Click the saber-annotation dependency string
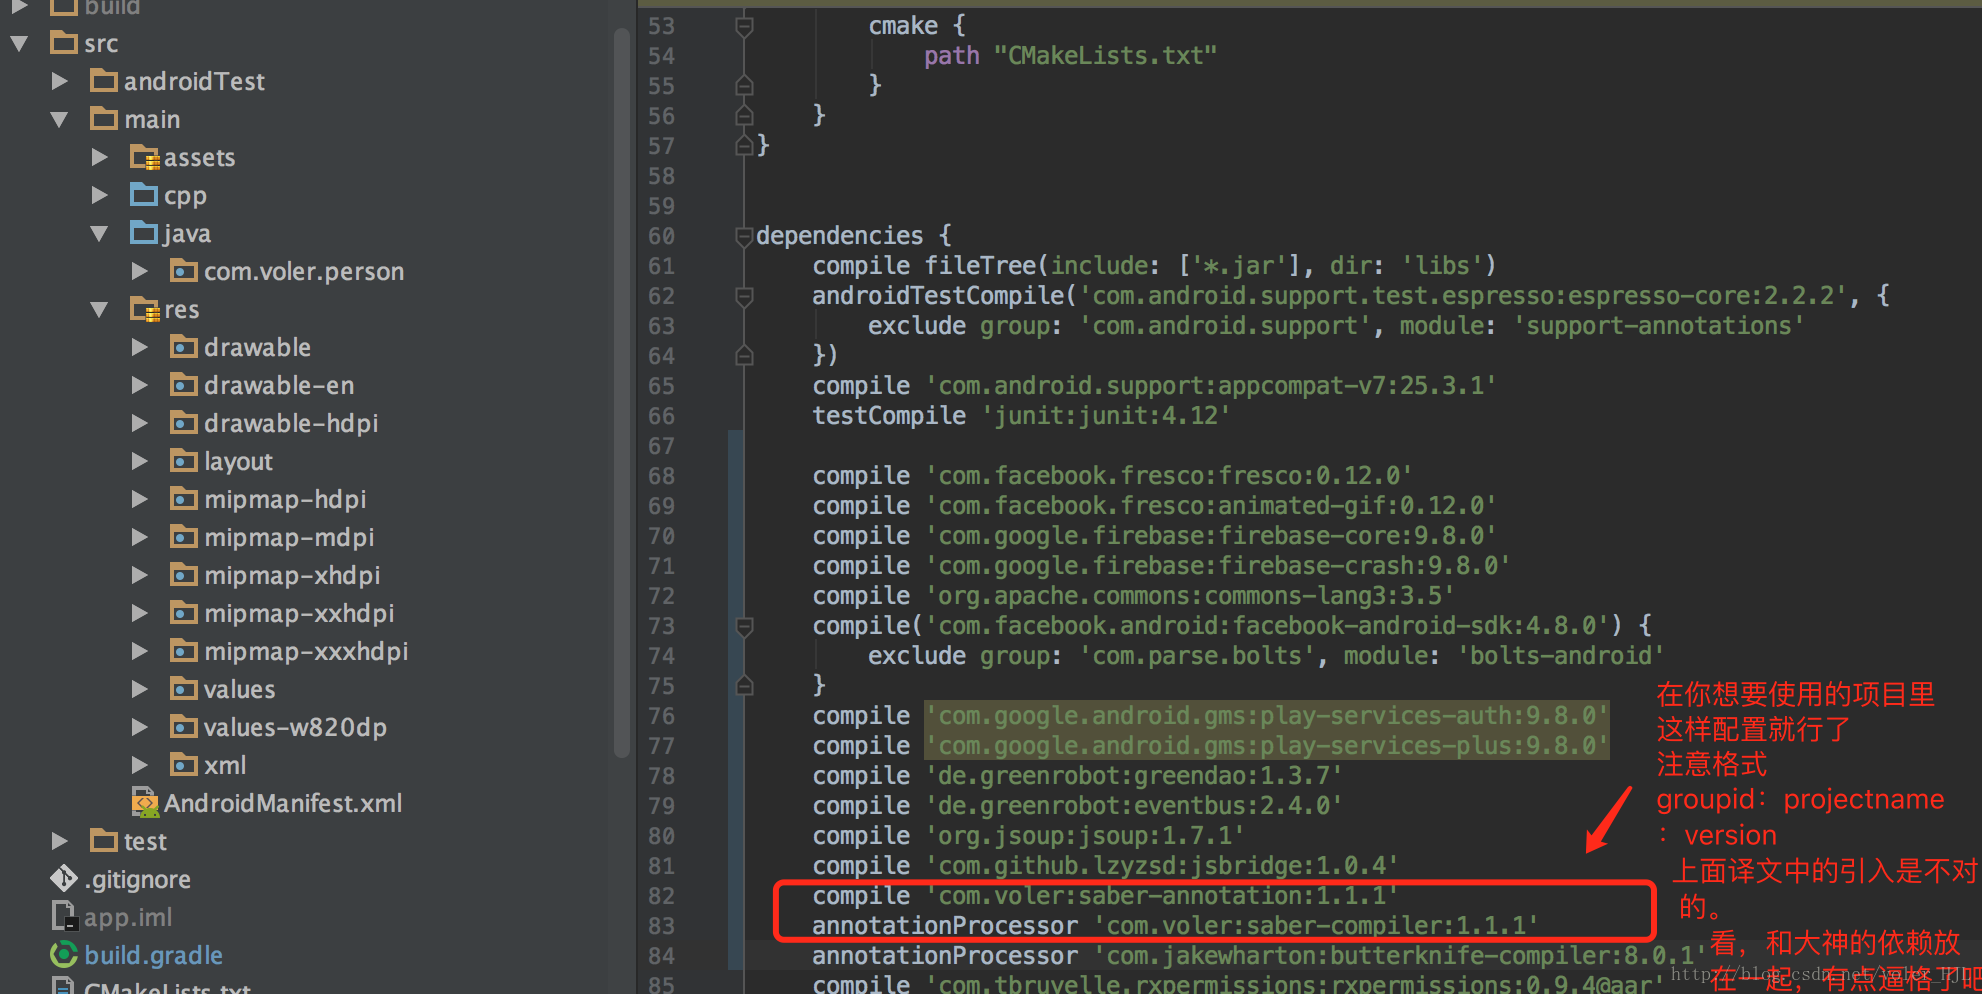This screenshot has width=1982, height=994. [1162, 896]
